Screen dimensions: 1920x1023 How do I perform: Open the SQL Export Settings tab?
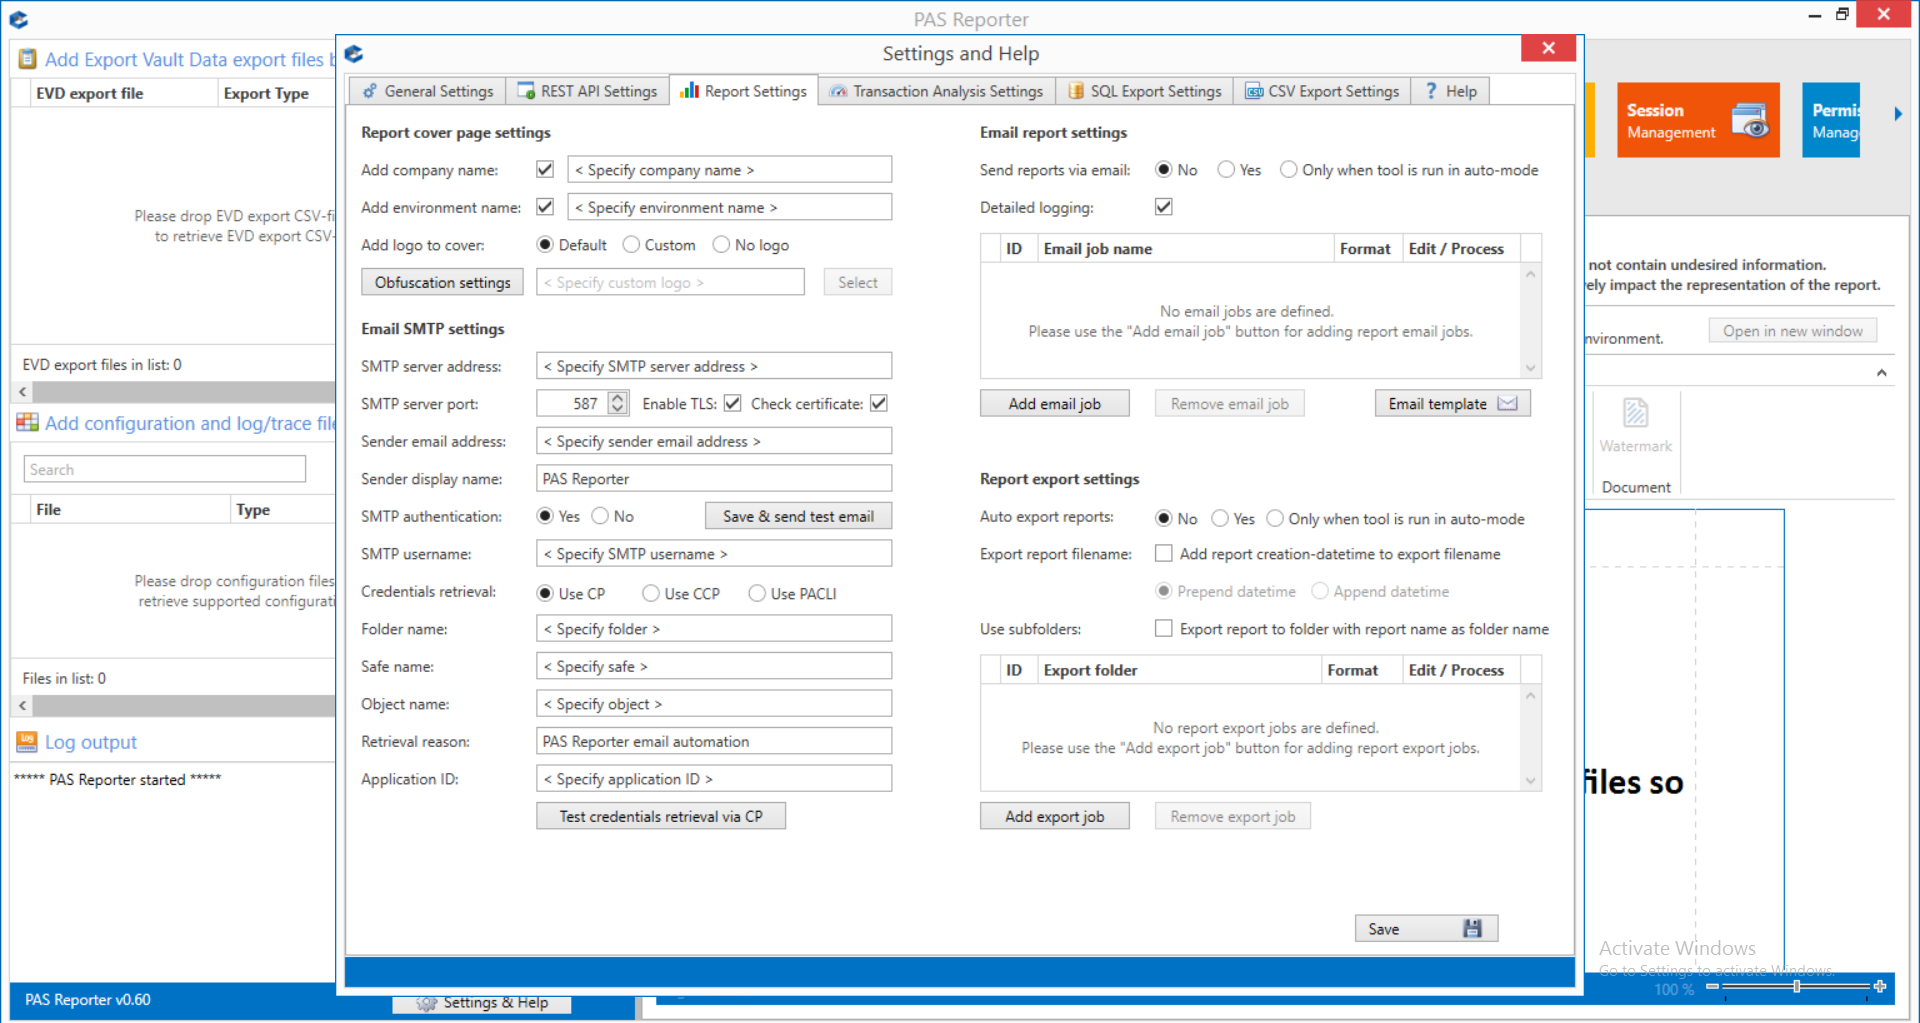(x=1144, y=91)
